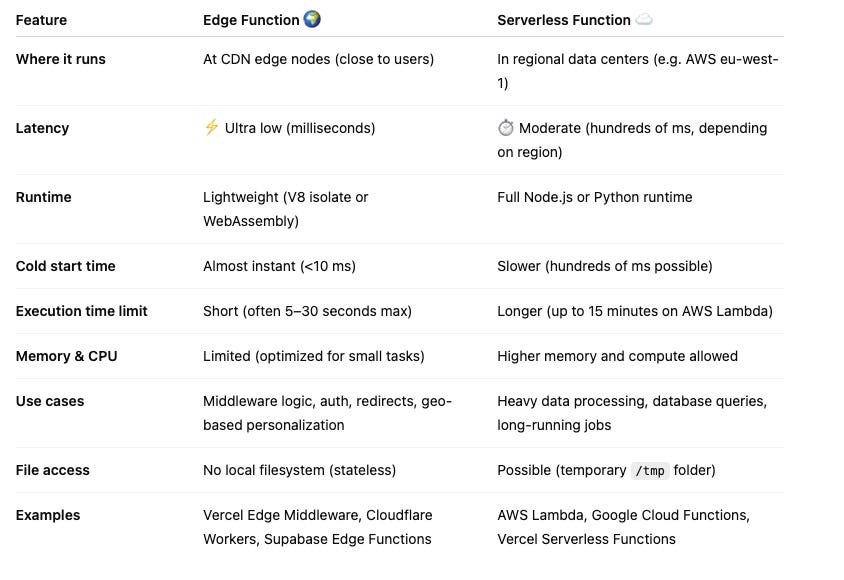Click the stopwatch icon before Moderate
Viewport: 844px width, 580px height.
(505, 128)
